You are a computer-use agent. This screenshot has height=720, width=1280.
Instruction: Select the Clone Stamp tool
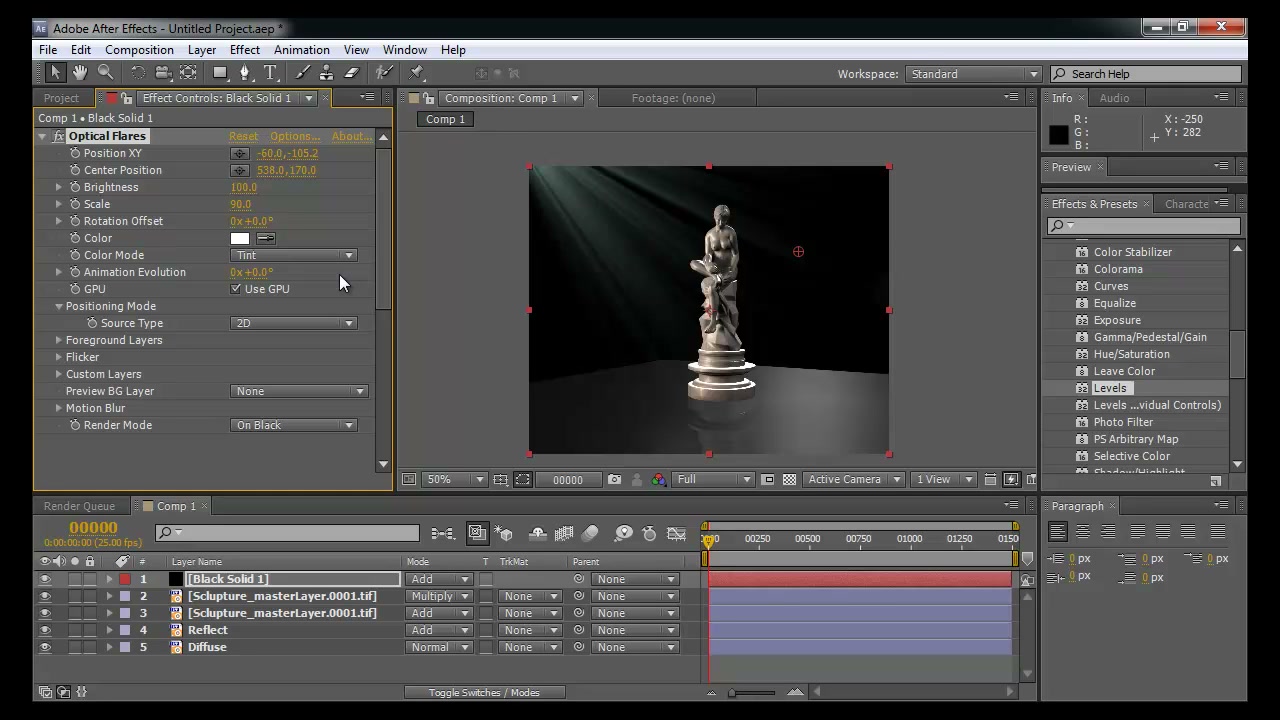point(326,73)
